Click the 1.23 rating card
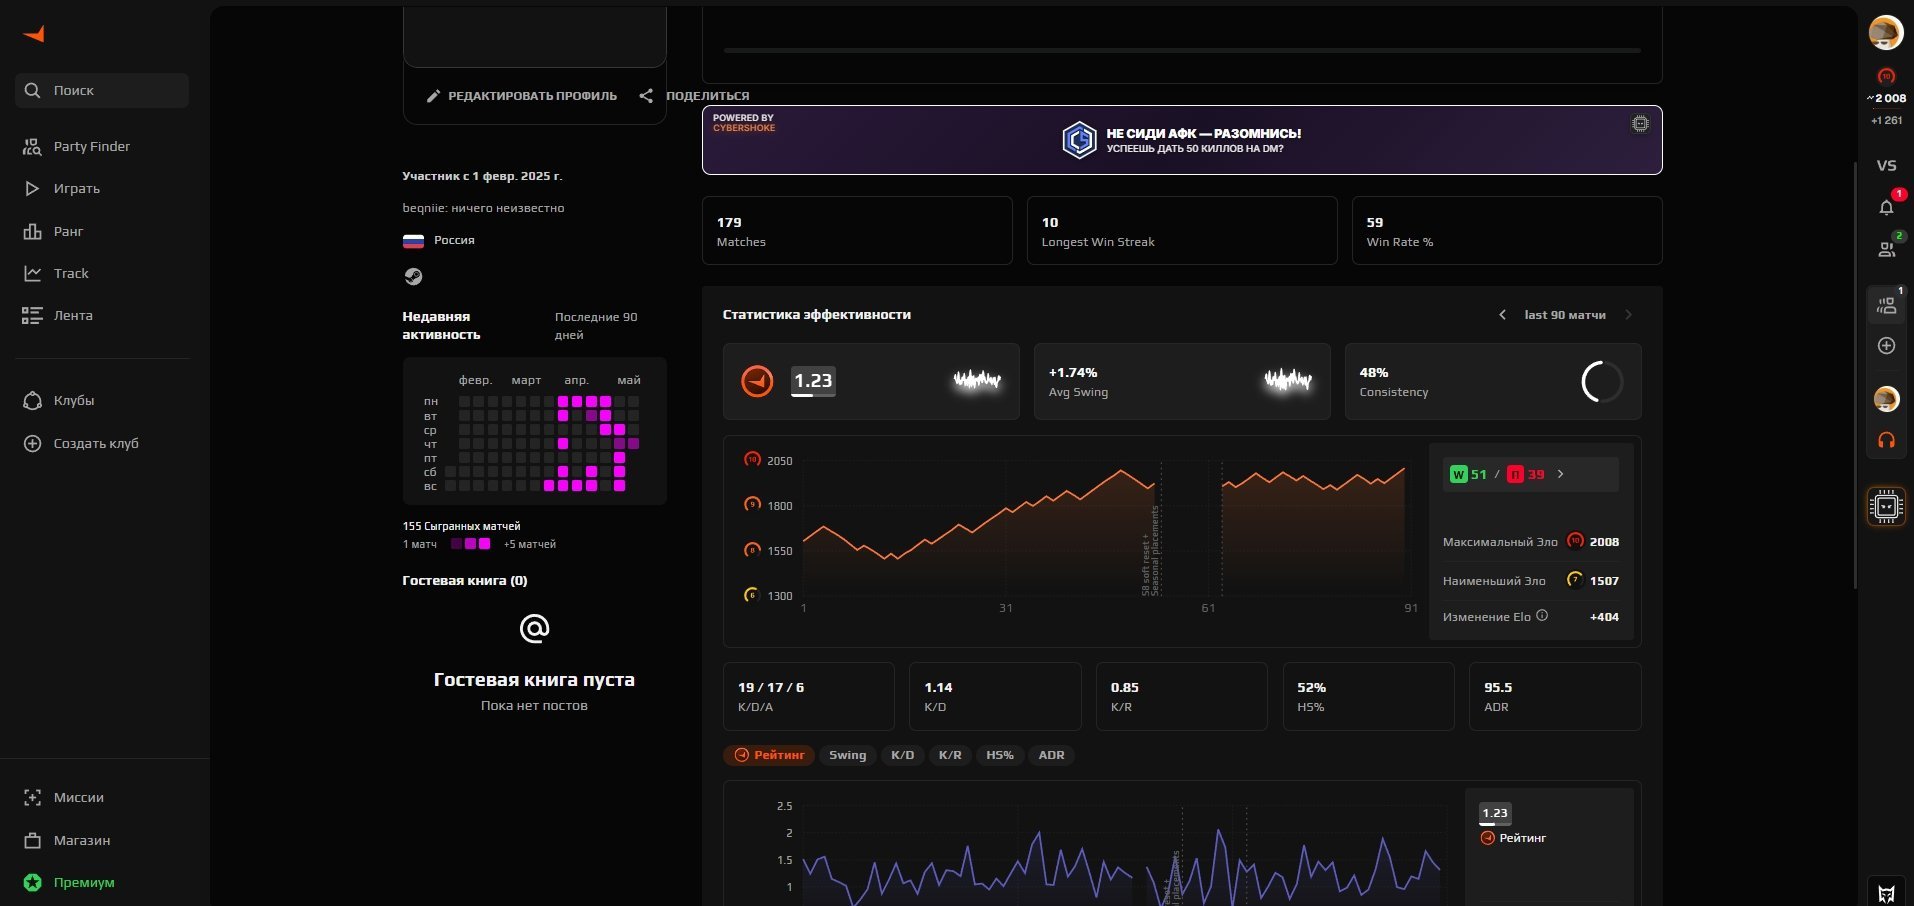The height and width of the screenshot is (906, 1914). click(x=871, y=381)
